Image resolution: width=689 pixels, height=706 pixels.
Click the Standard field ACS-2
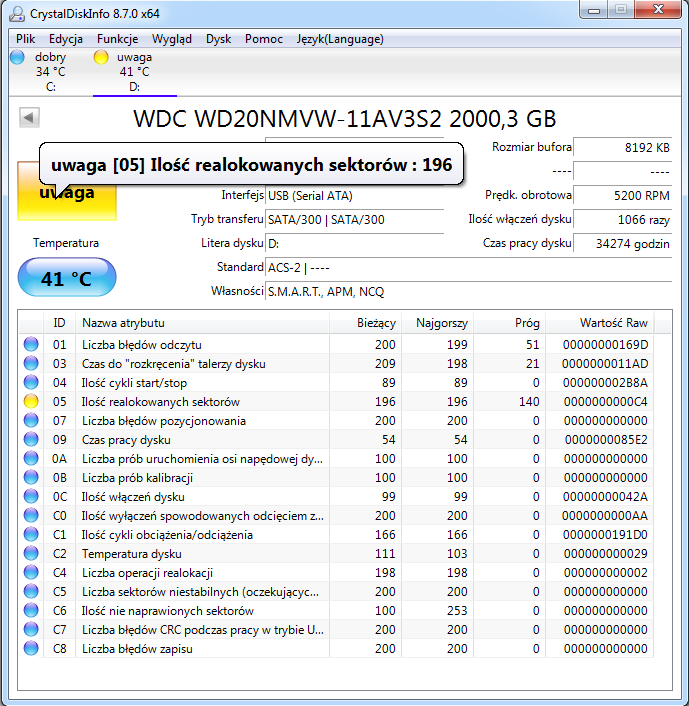[x=468, y=268]
